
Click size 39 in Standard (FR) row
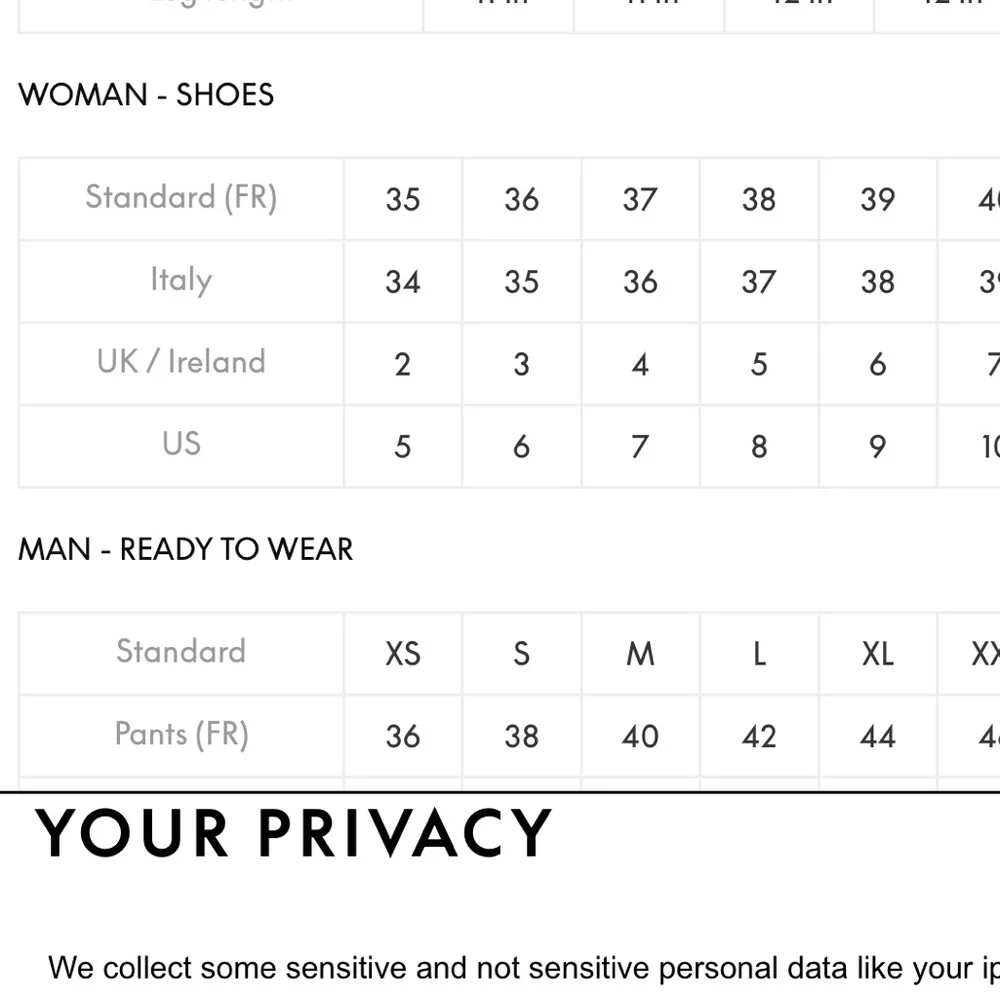[877, 199]
